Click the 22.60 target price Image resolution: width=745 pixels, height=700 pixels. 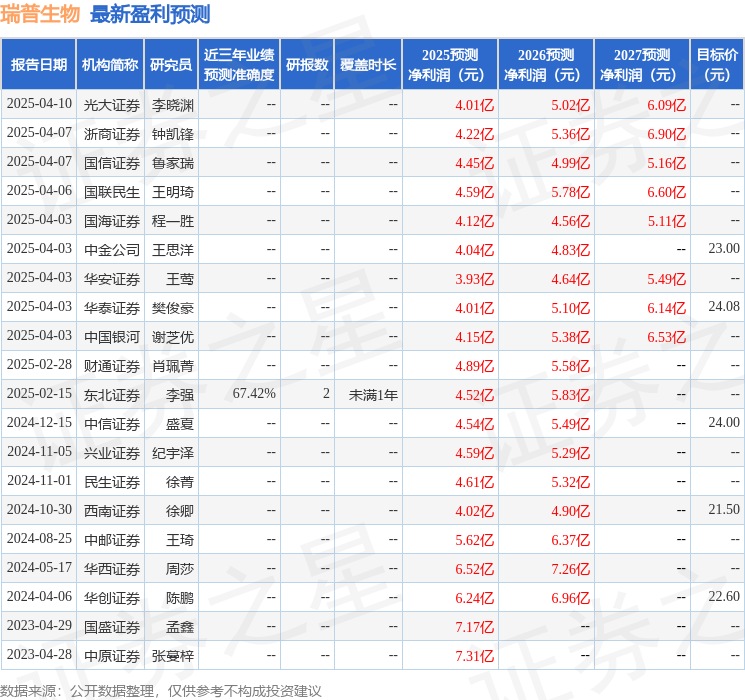(724, 596)
